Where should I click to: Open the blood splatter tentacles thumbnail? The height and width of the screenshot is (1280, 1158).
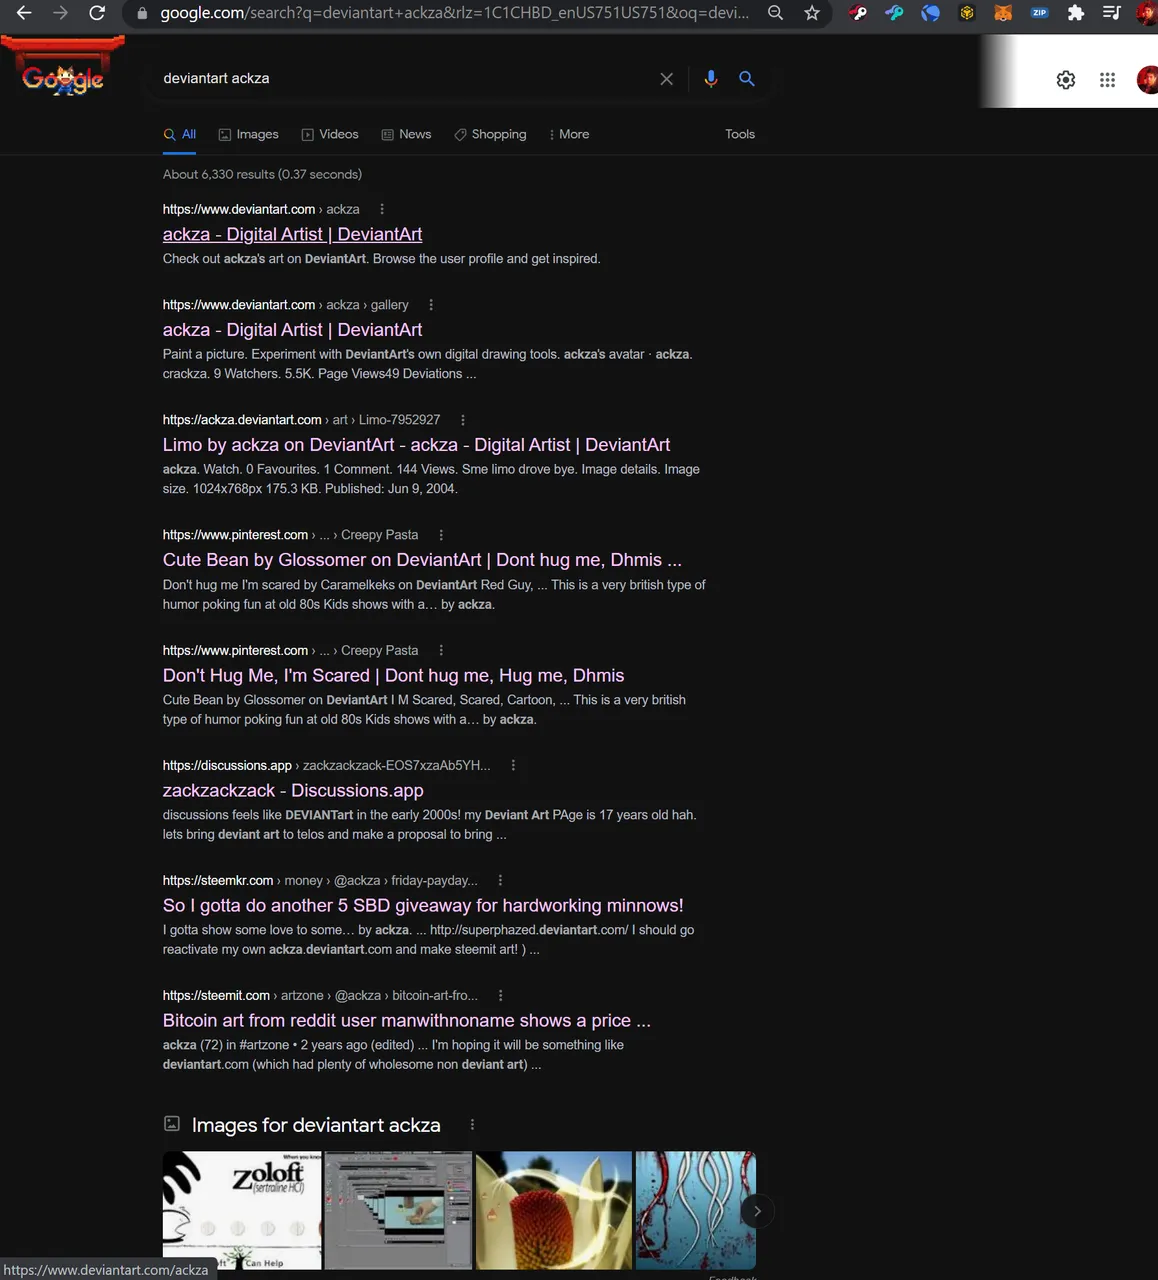point(695,1210)
